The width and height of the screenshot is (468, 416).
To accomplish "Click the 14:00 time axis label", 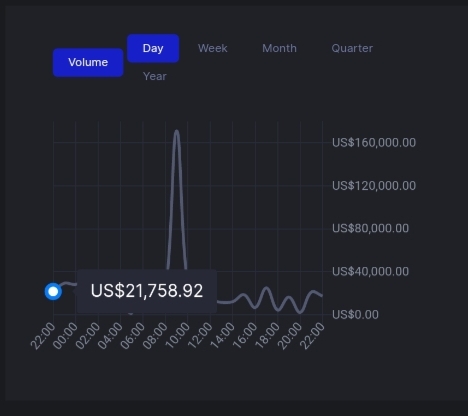I will [222, 336].
